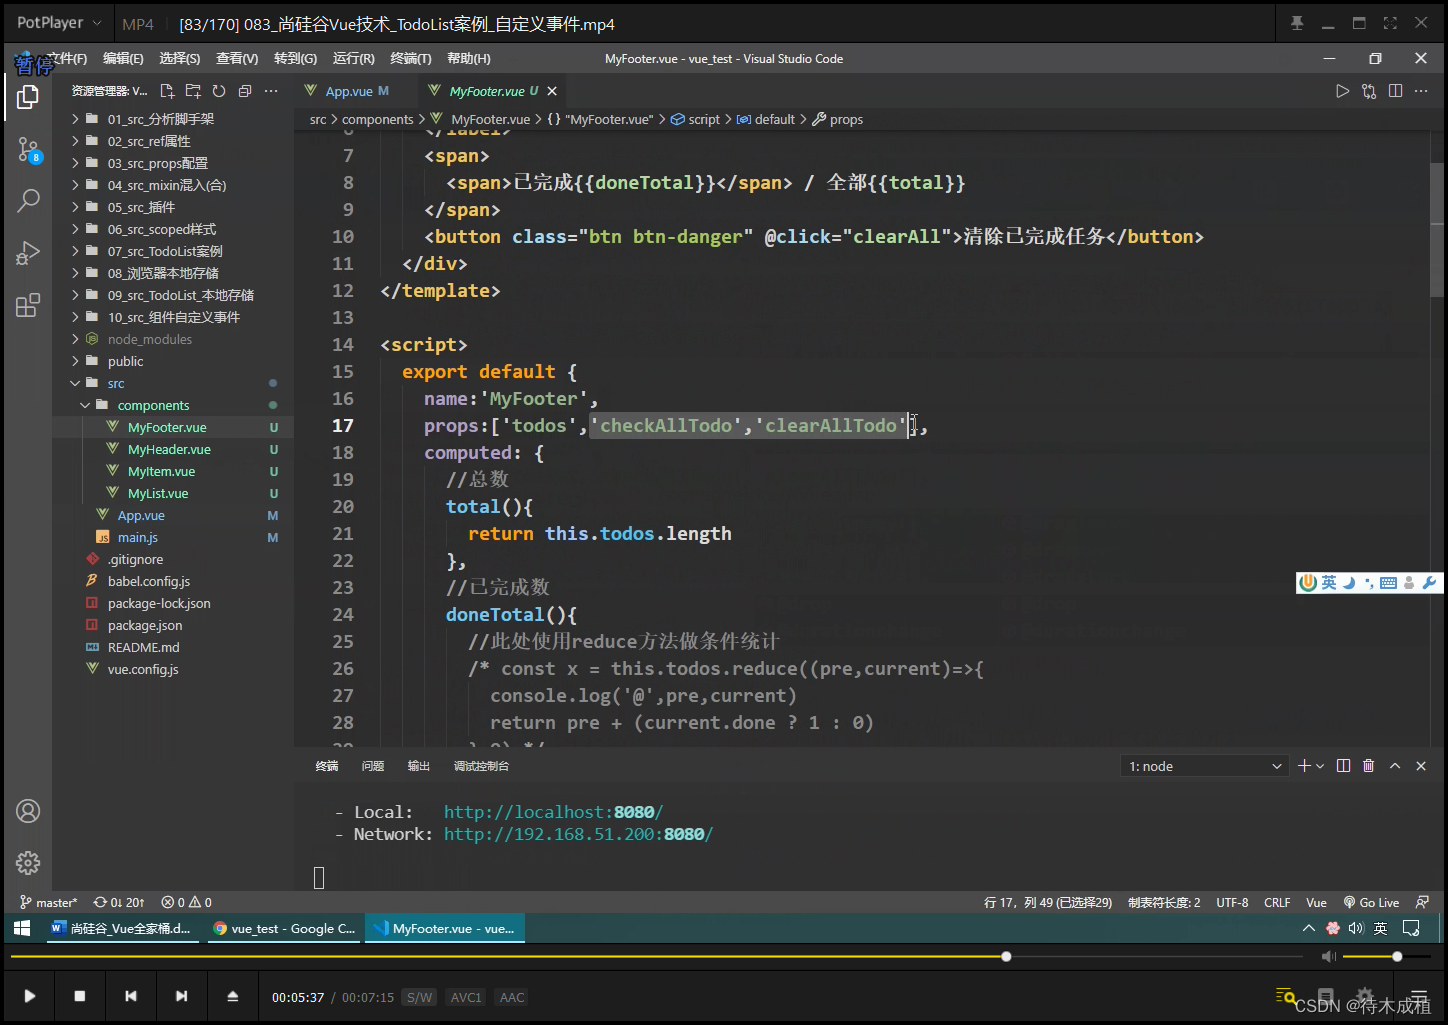Click the PotPlayer eject open-file button
This screenshot has height=1025, width=1448.
[x=232, y=996]
